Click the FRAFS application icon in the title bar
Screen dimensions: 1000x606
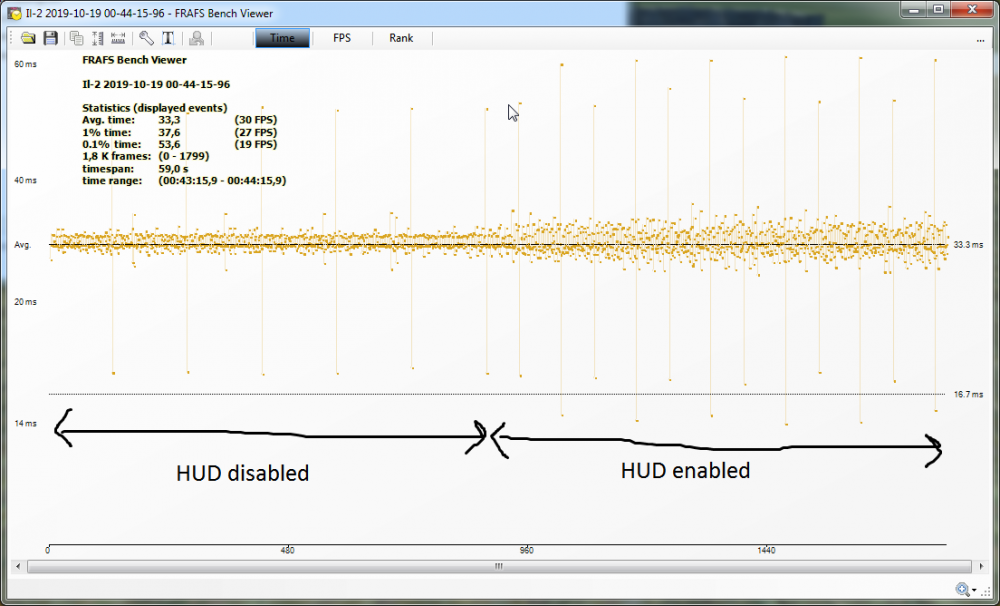pyautogui.click(x=14, y=13)
